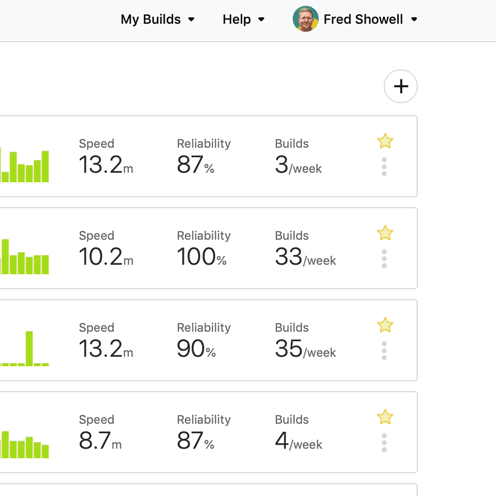This screenshot has width=496, height=496.
Task: Open the three-dot menu on the 3/week pipeline
Action: coord(384,167)
